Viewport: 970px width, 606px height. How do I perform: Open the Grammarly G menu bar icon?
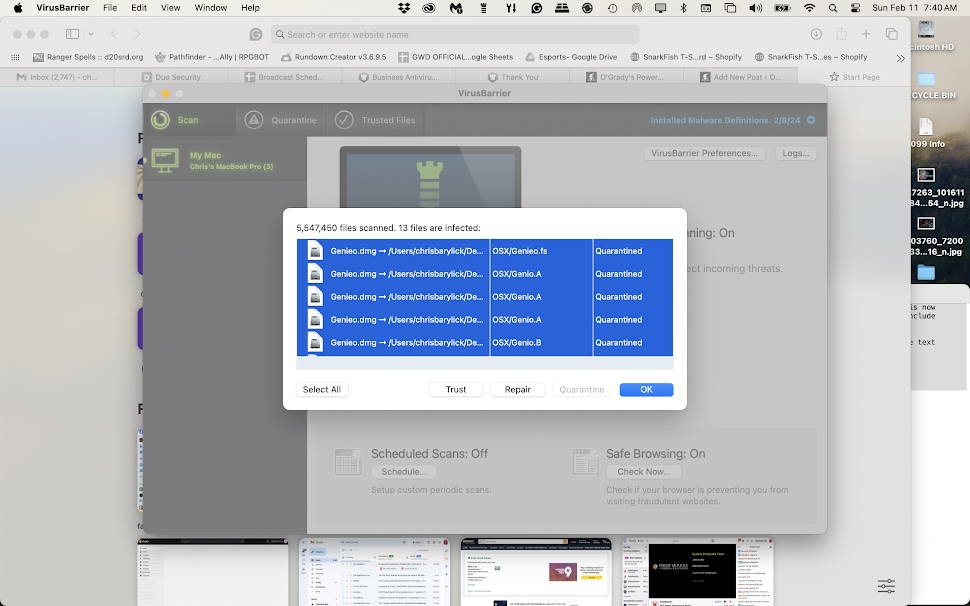point(536,8)
